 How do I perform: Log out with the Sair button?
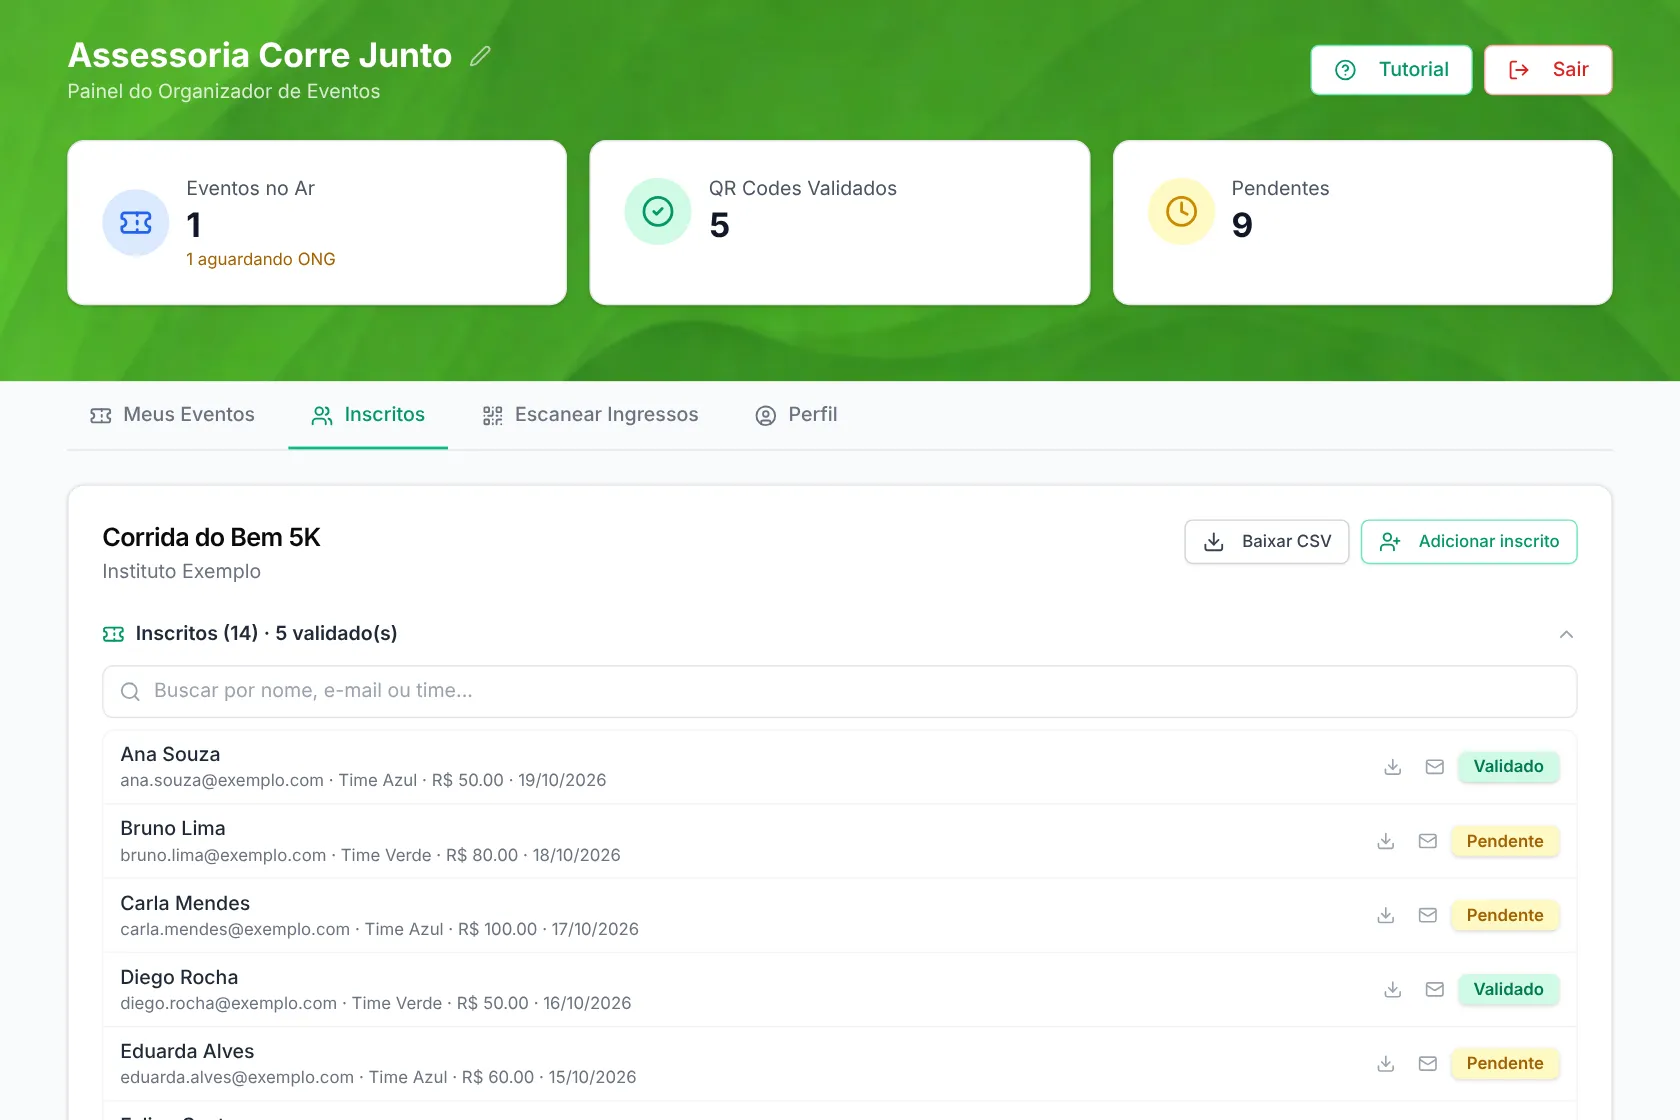pyautogui.click(x=1548, y=70)
